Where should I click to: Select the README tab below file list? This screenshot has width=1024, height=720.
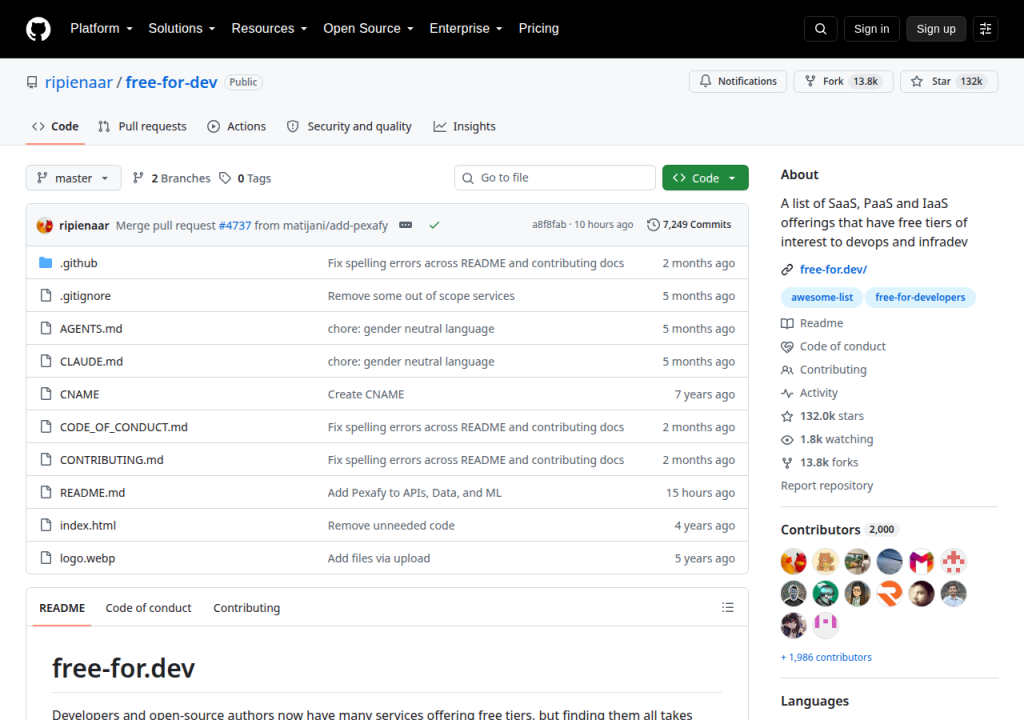pos(62,608)
